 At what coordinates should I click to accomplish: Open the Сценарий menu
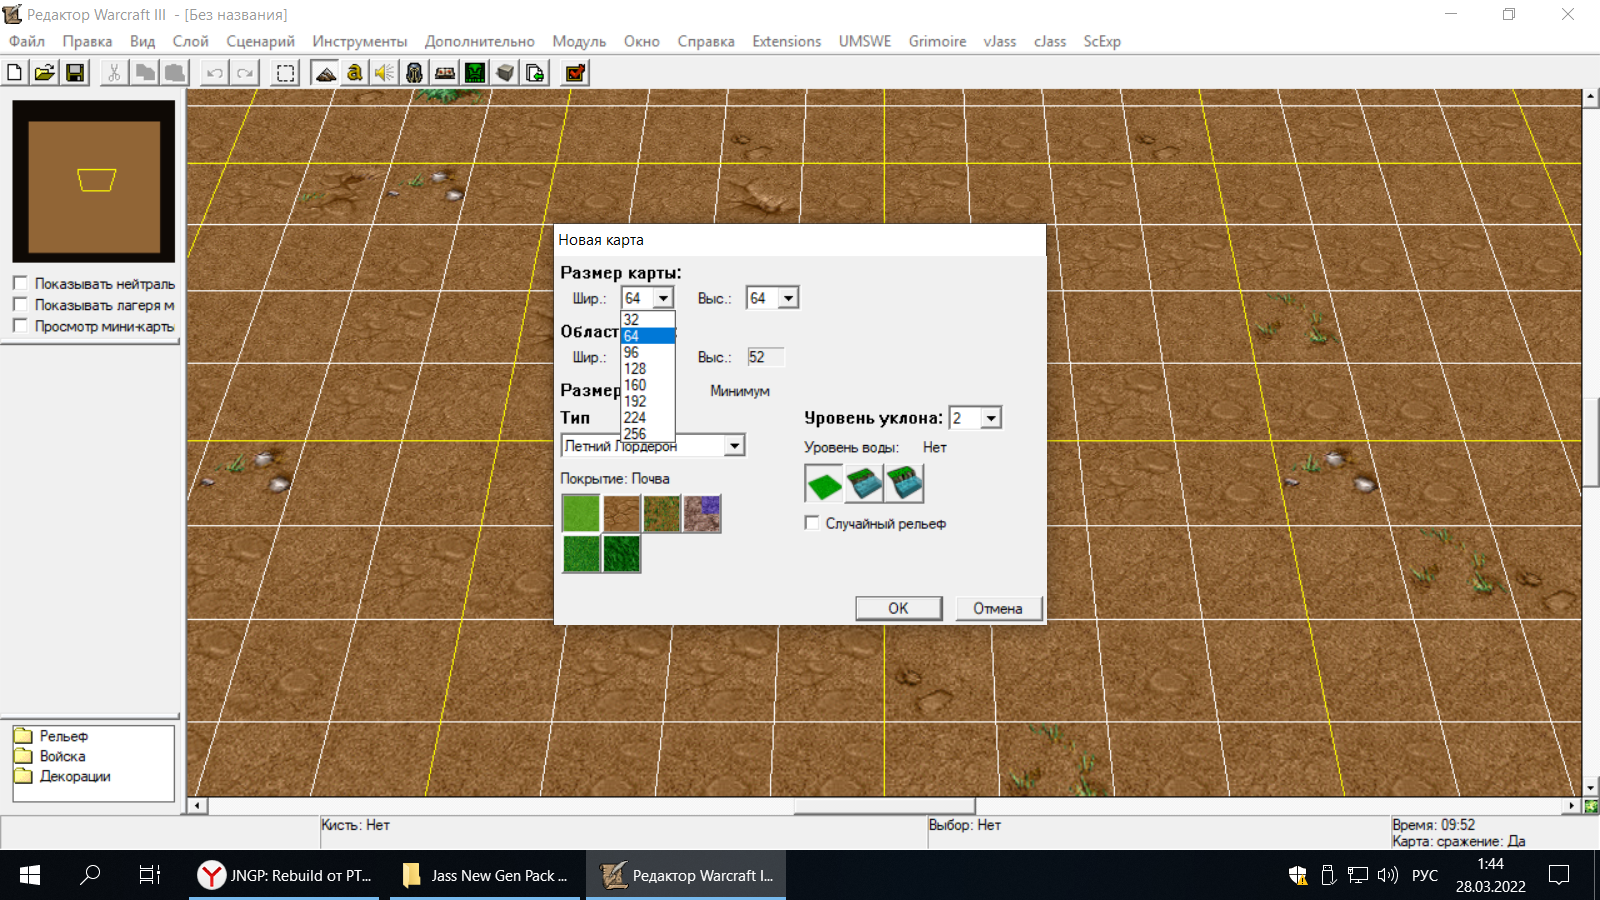[260, 41]
